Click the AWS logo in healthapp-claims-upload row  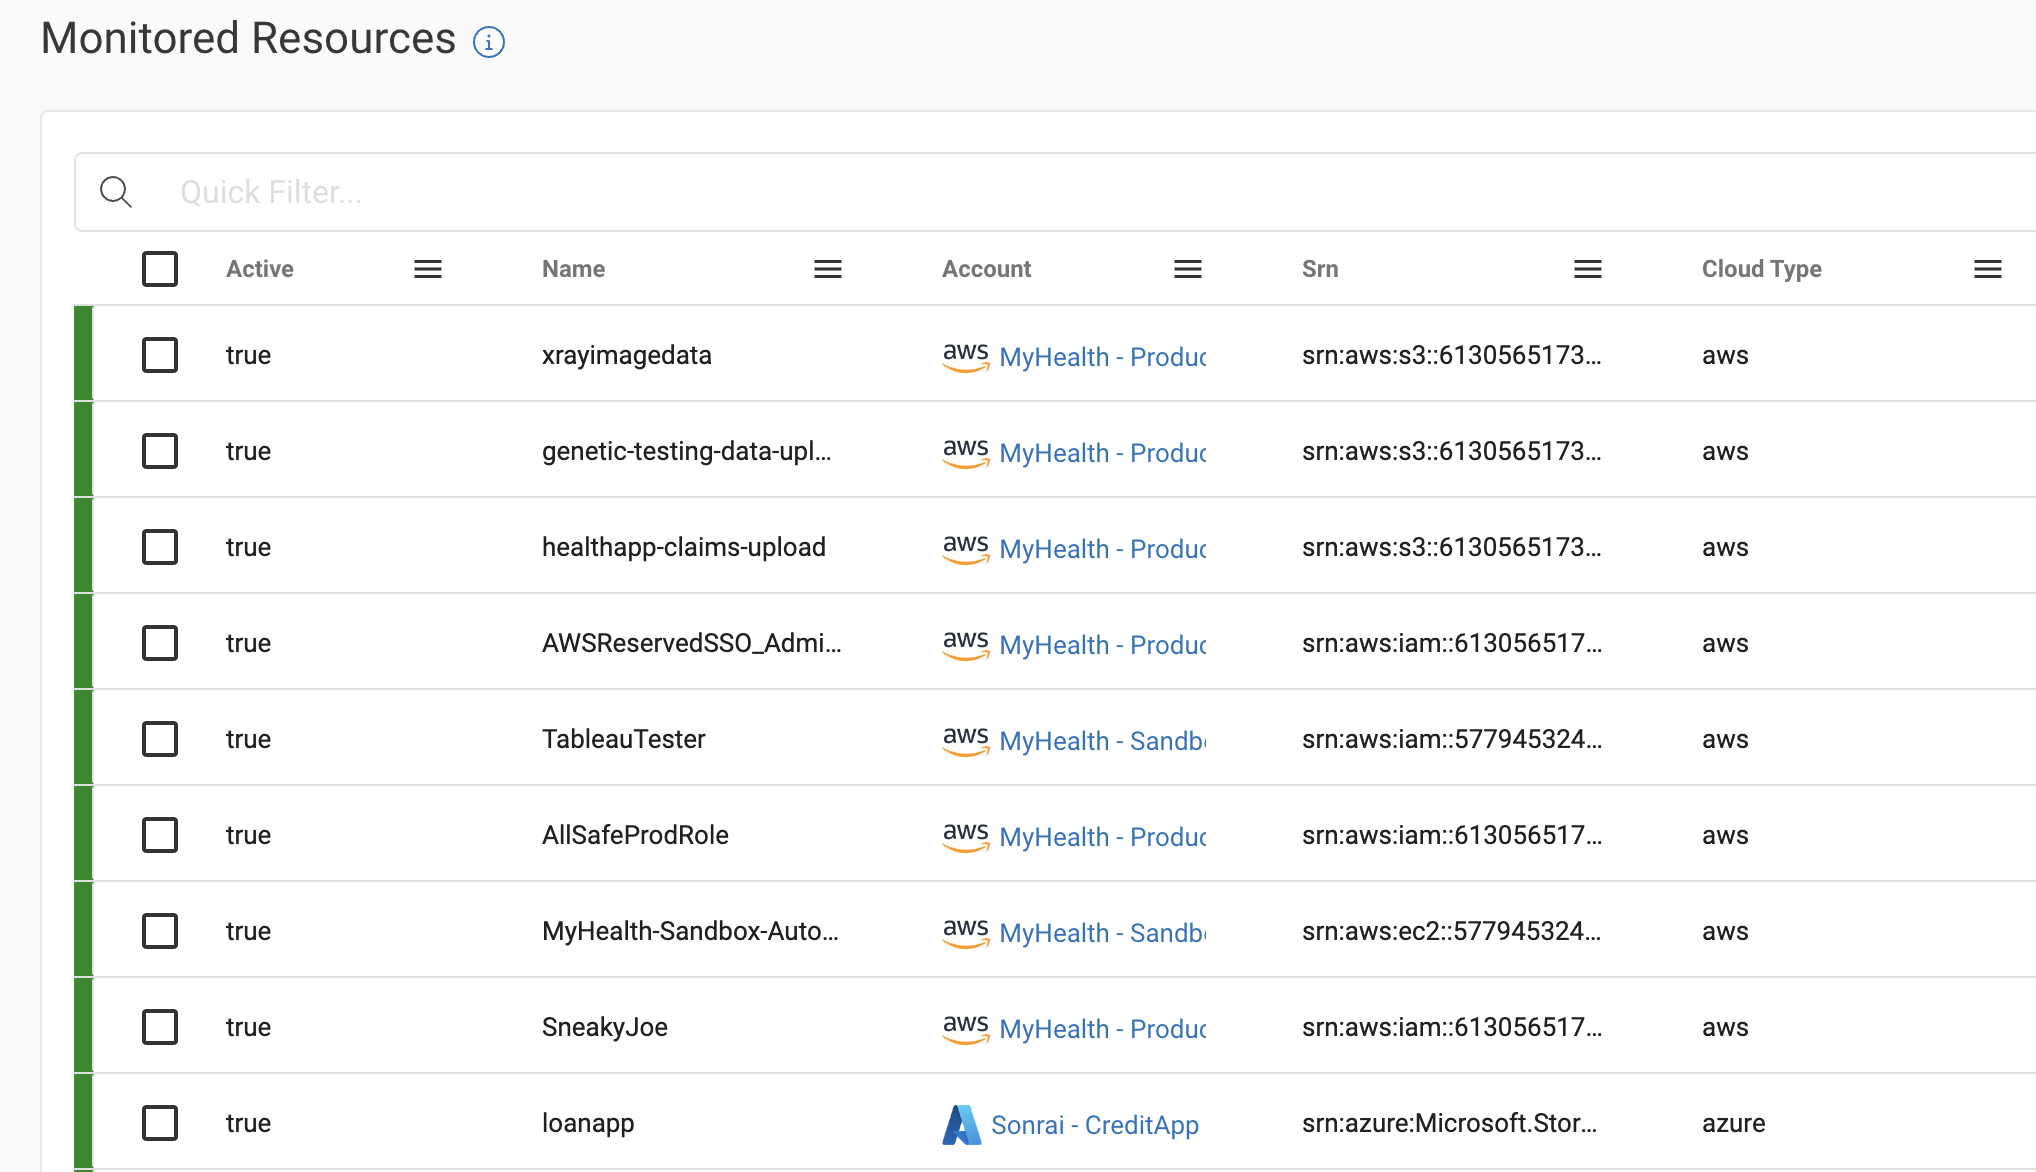966,548
